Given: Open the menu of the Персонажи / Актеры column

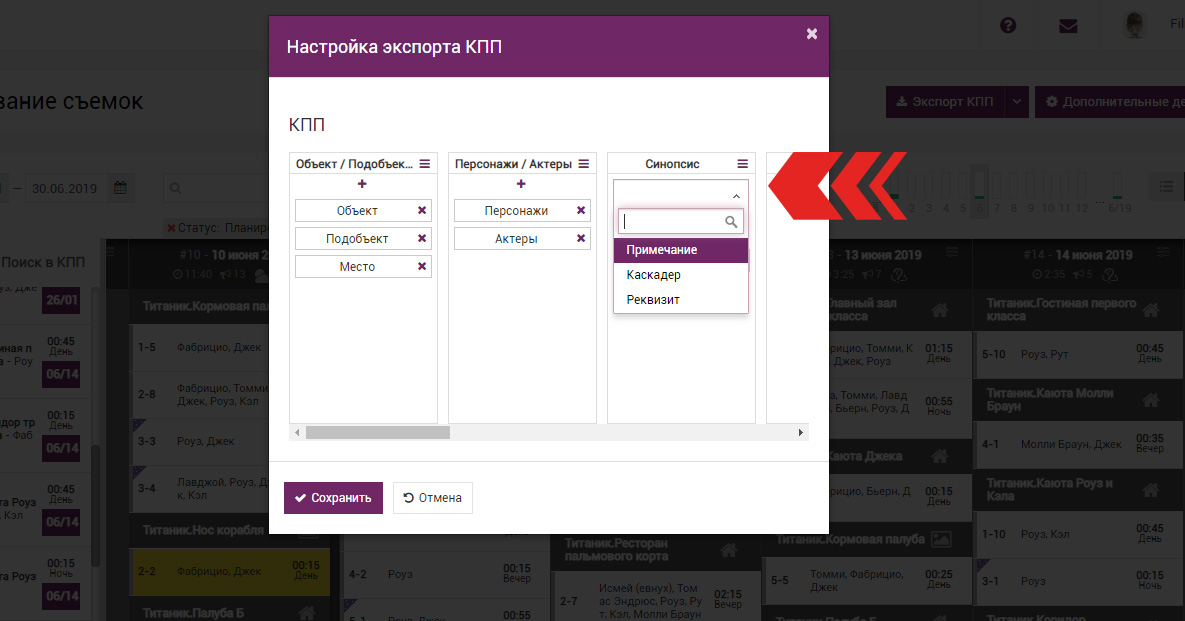Looking at the screenshot, I should pos(583,164).
